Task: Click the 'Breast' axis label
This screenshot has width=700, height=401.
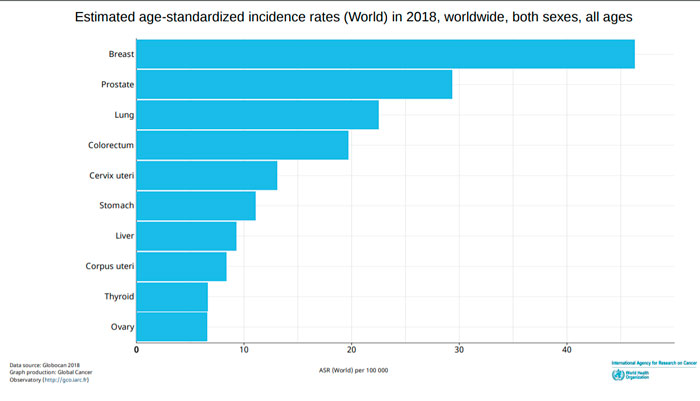Action: click(x=121, y=54)
